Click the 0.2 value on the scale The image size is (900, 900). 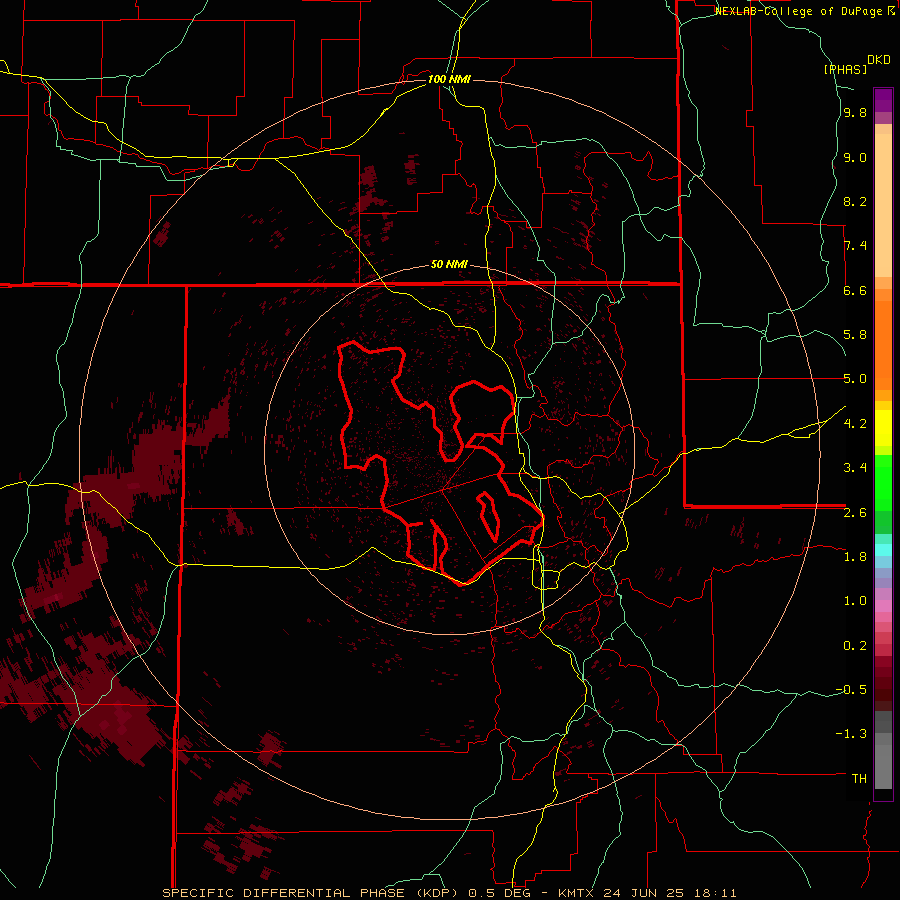(x=855, y=646)
